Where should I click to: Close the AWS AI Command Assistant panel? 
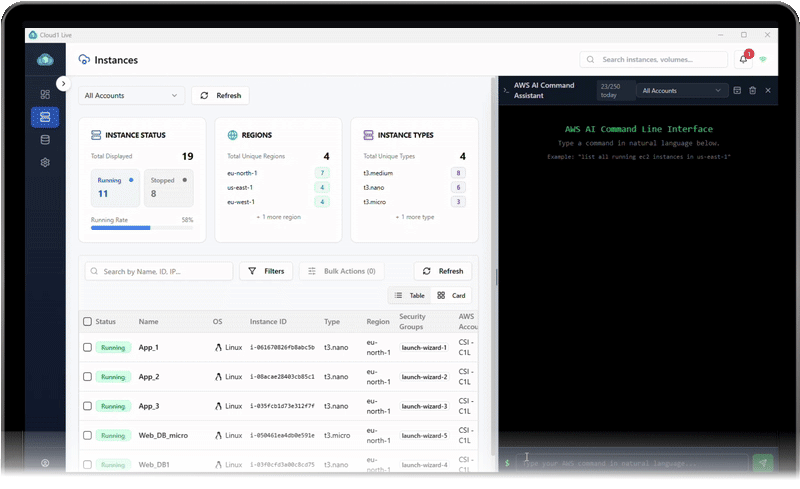coord(768,90)
